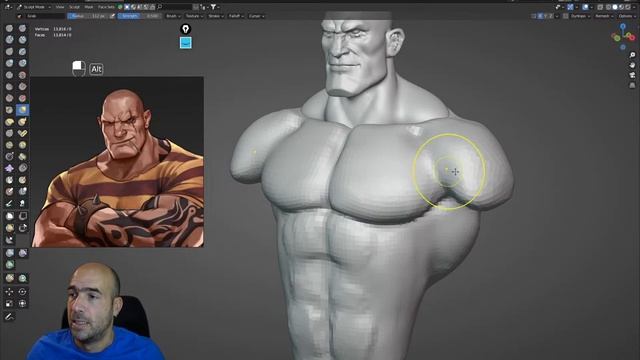The height and width of the screenshot is (360, 640).
Task: Select the Draw Sharp brush
Action: (22, 28)
